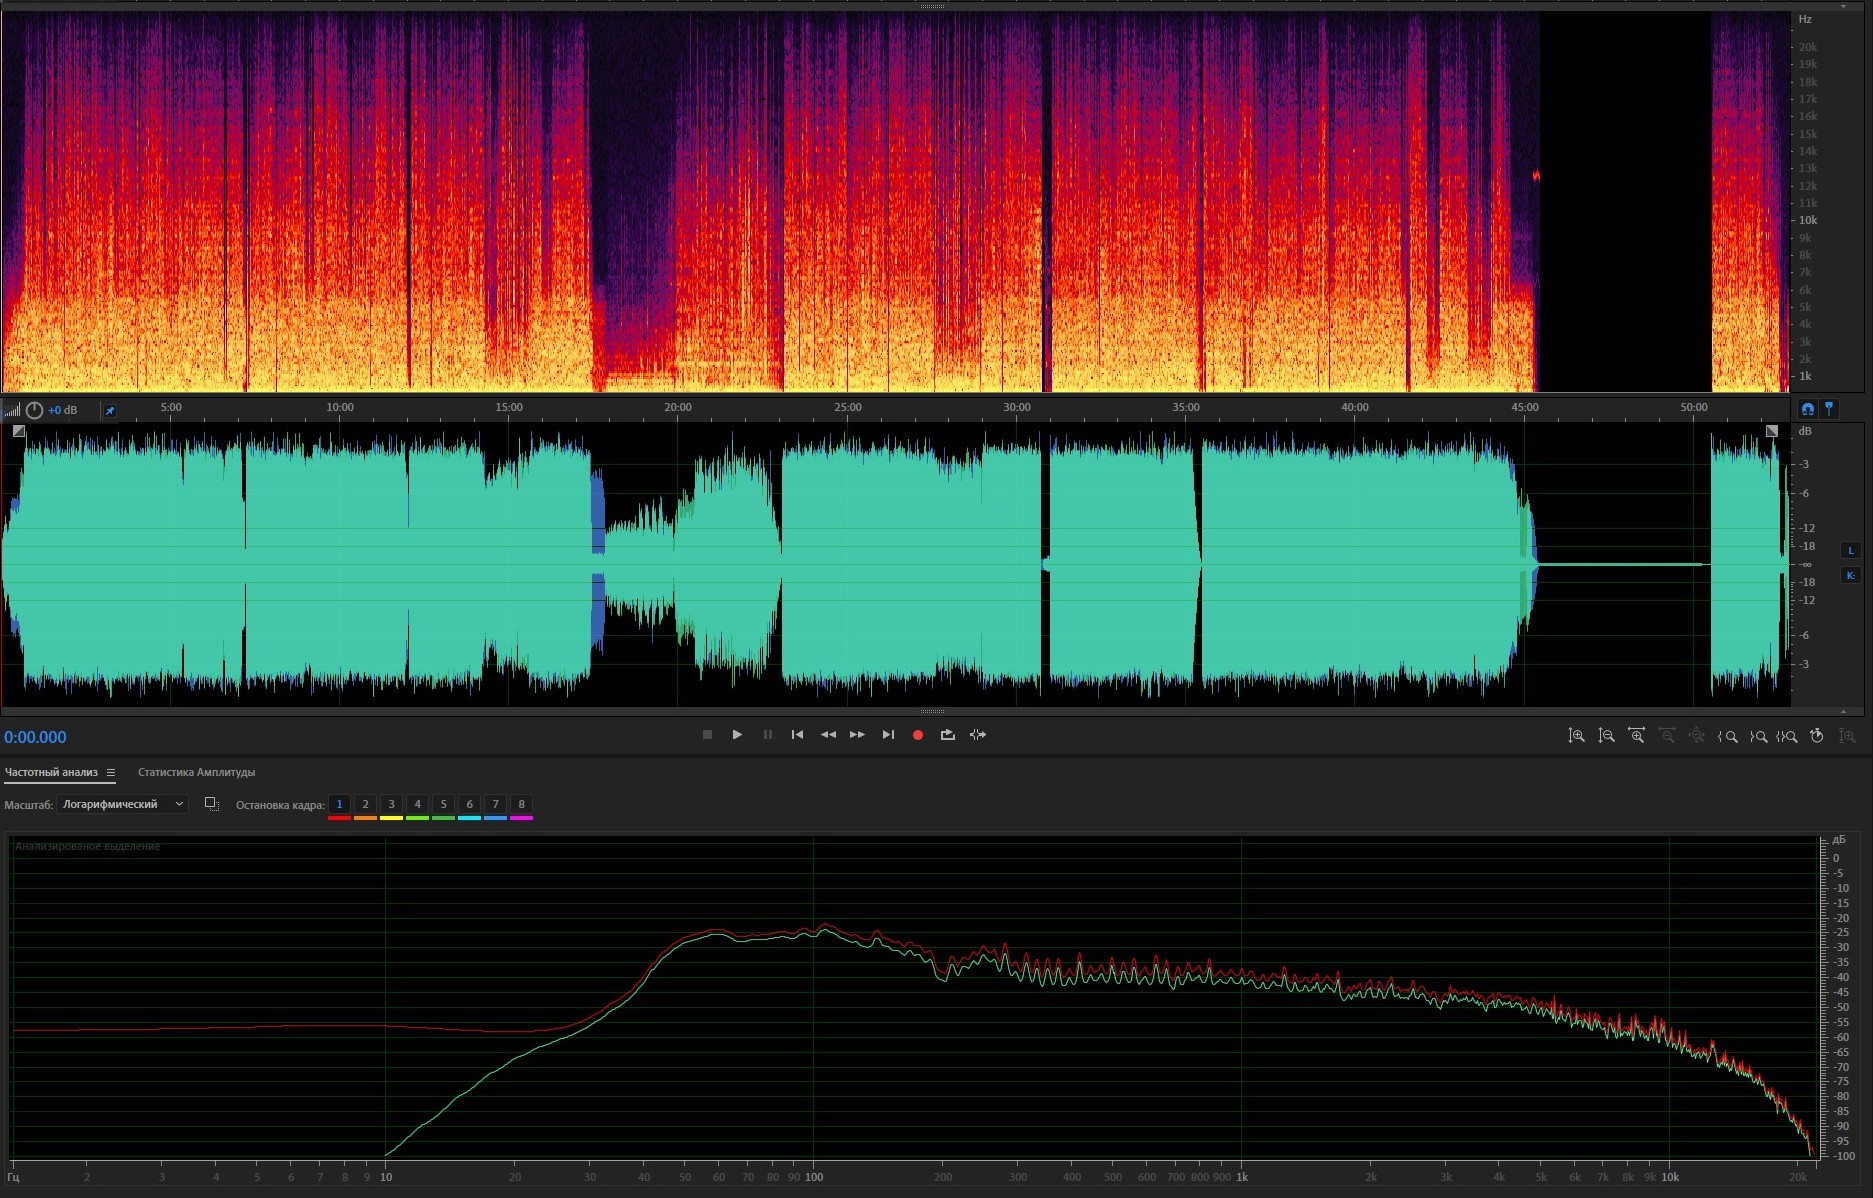Click the rewind transport icon

pyautogui.click(x=828, y=735)
